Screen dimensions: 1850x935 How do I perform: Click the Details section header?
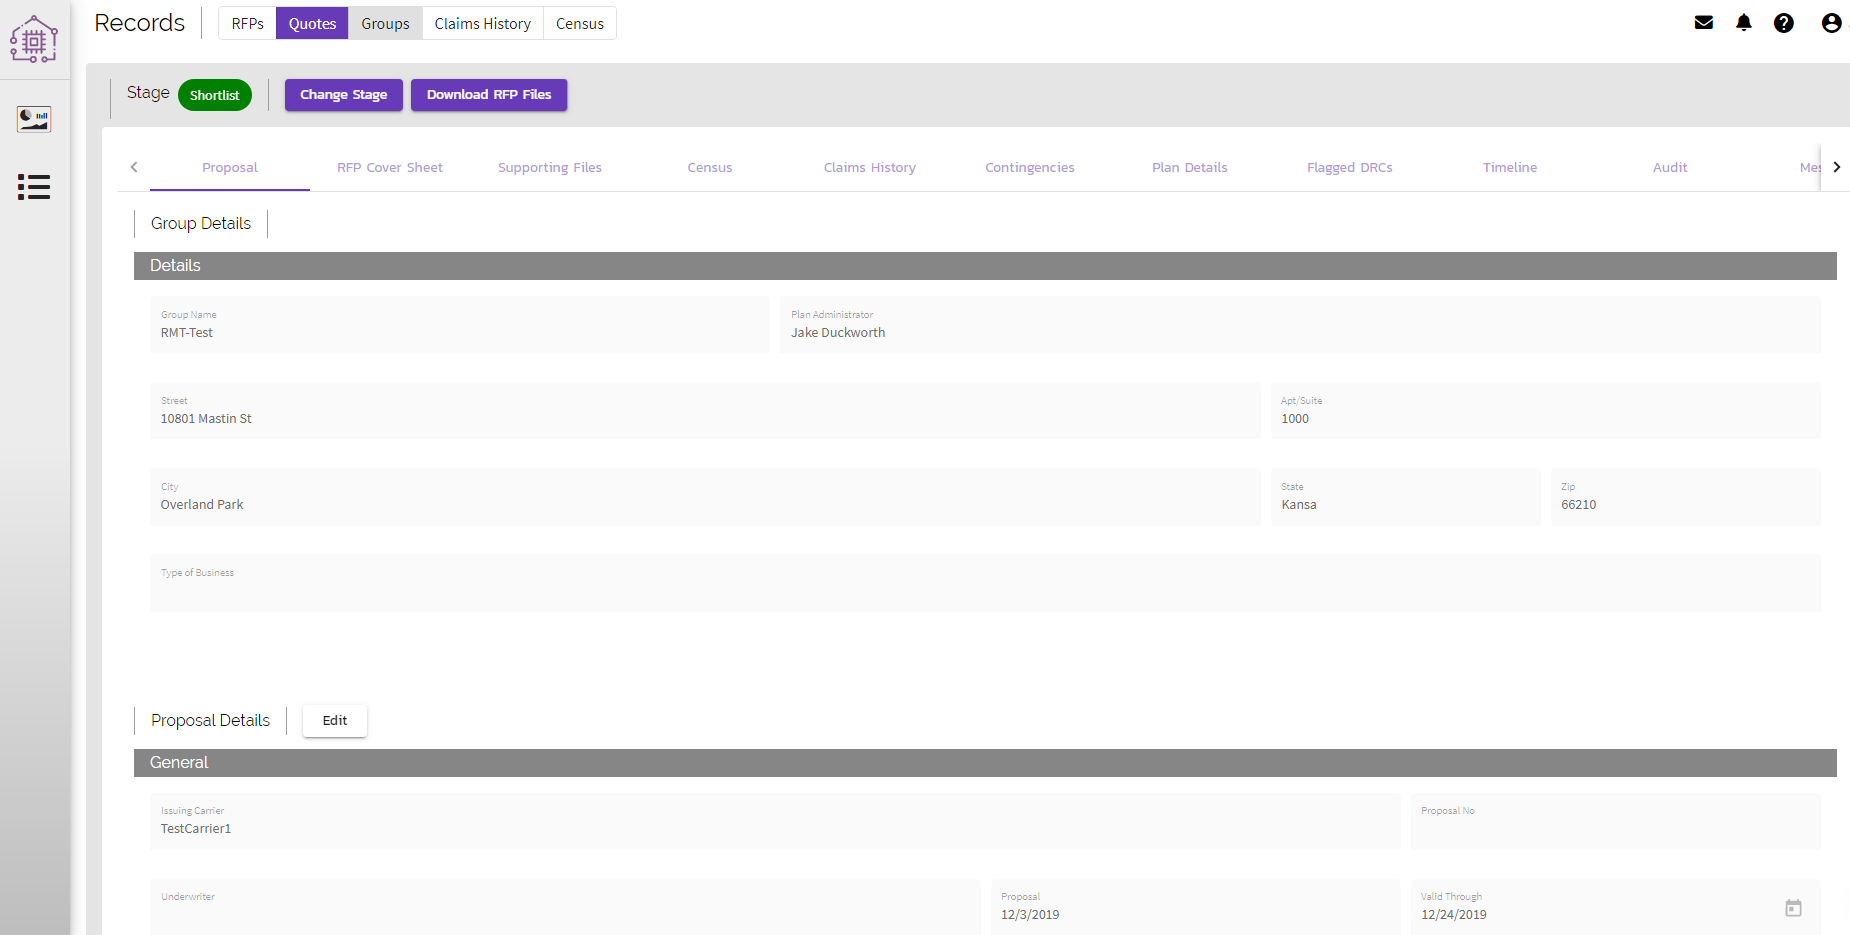(x=985, y=266)
